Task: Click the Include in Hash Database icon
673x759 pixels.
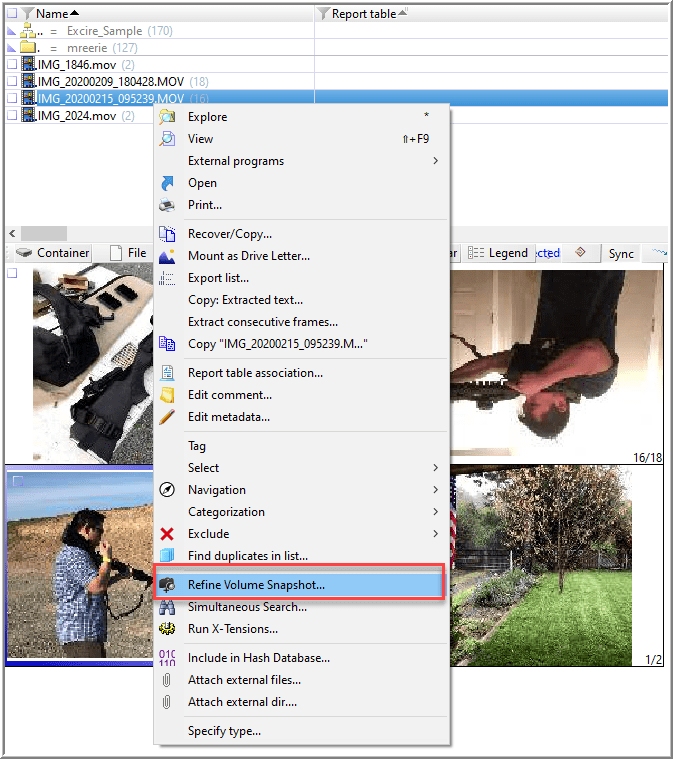Action: coord(167,658)
